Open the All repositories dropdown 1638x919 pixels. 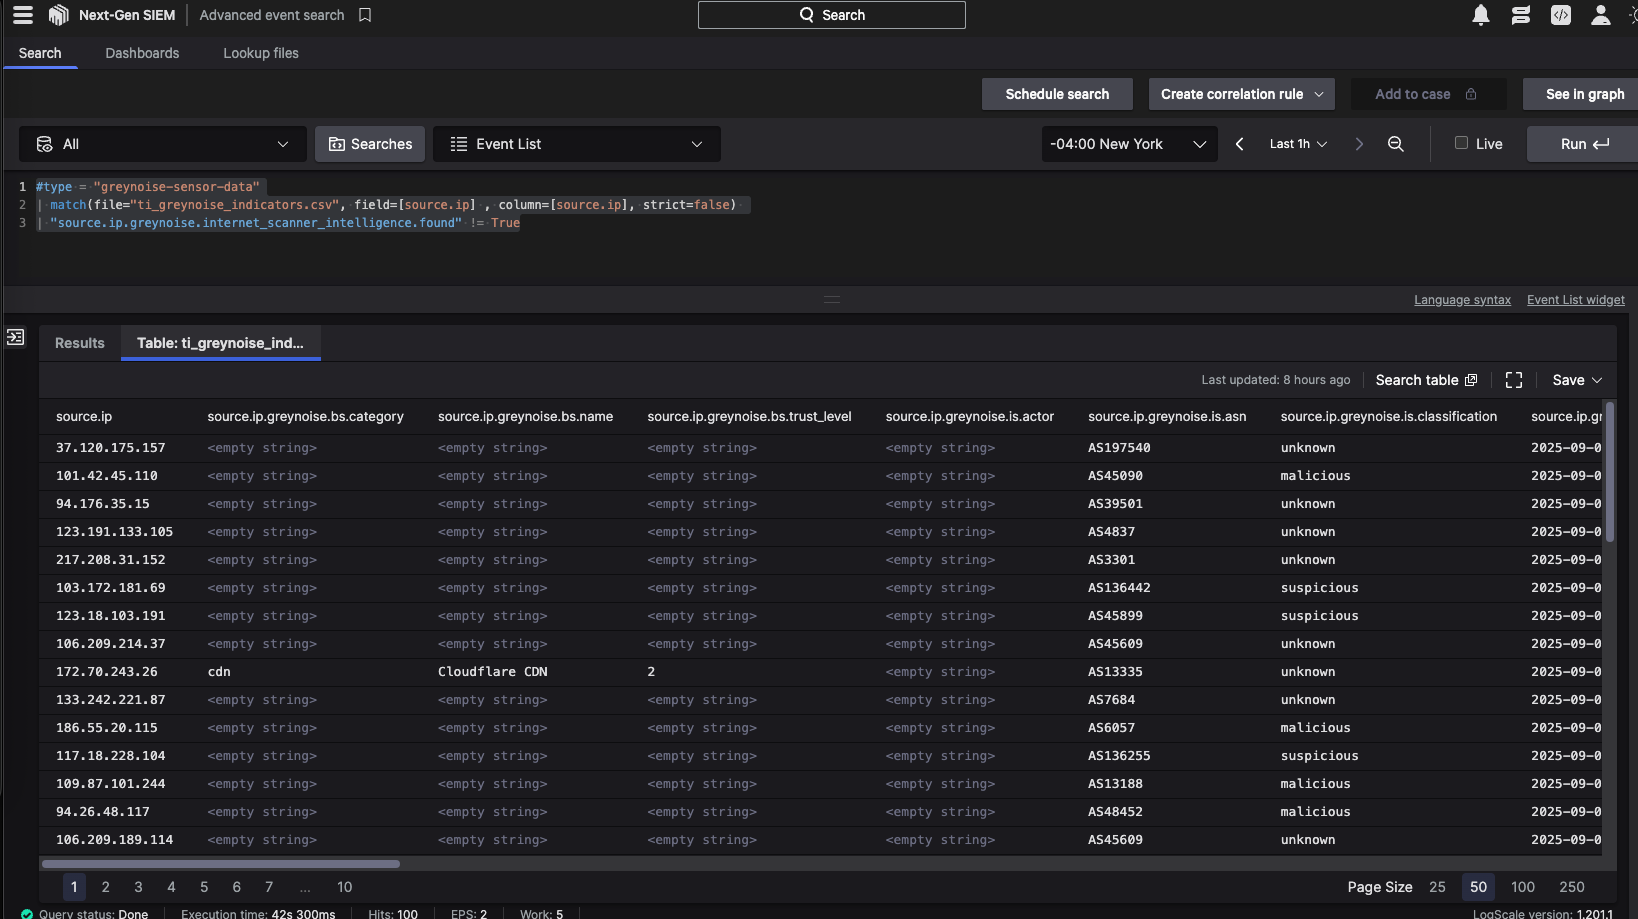tap(162, 144)
